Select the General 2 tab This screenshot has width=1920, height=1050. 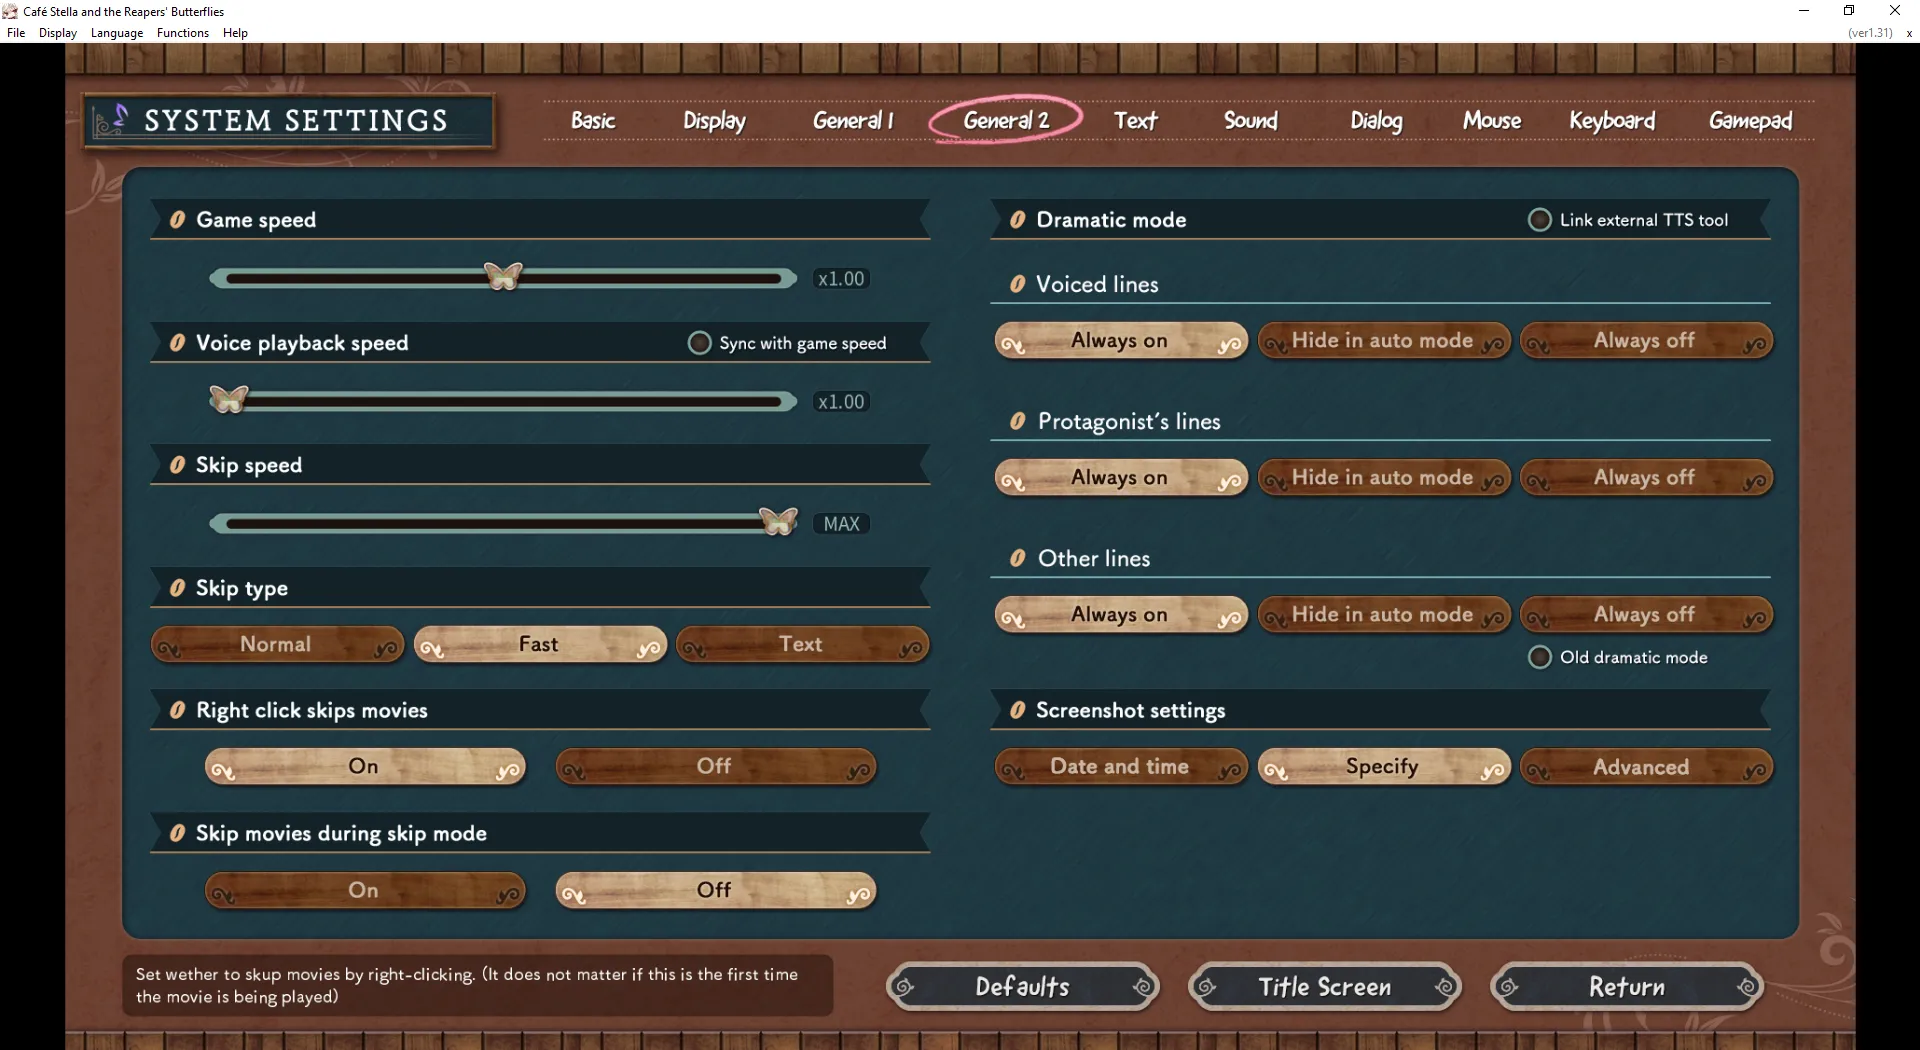click(1006, 121)
